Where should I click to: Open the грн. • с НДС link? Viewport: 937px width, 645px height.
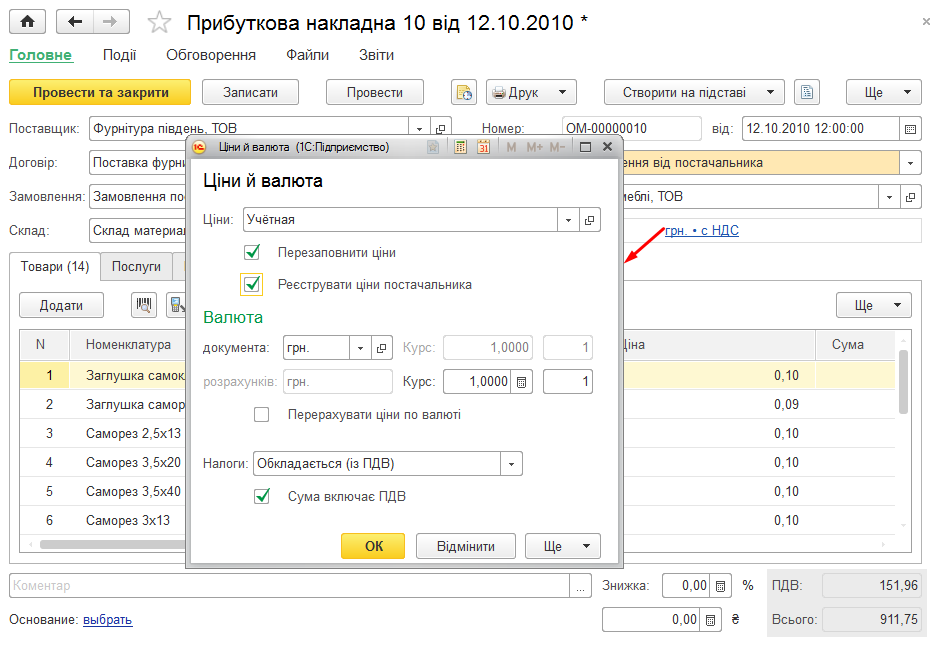point(702,231)
